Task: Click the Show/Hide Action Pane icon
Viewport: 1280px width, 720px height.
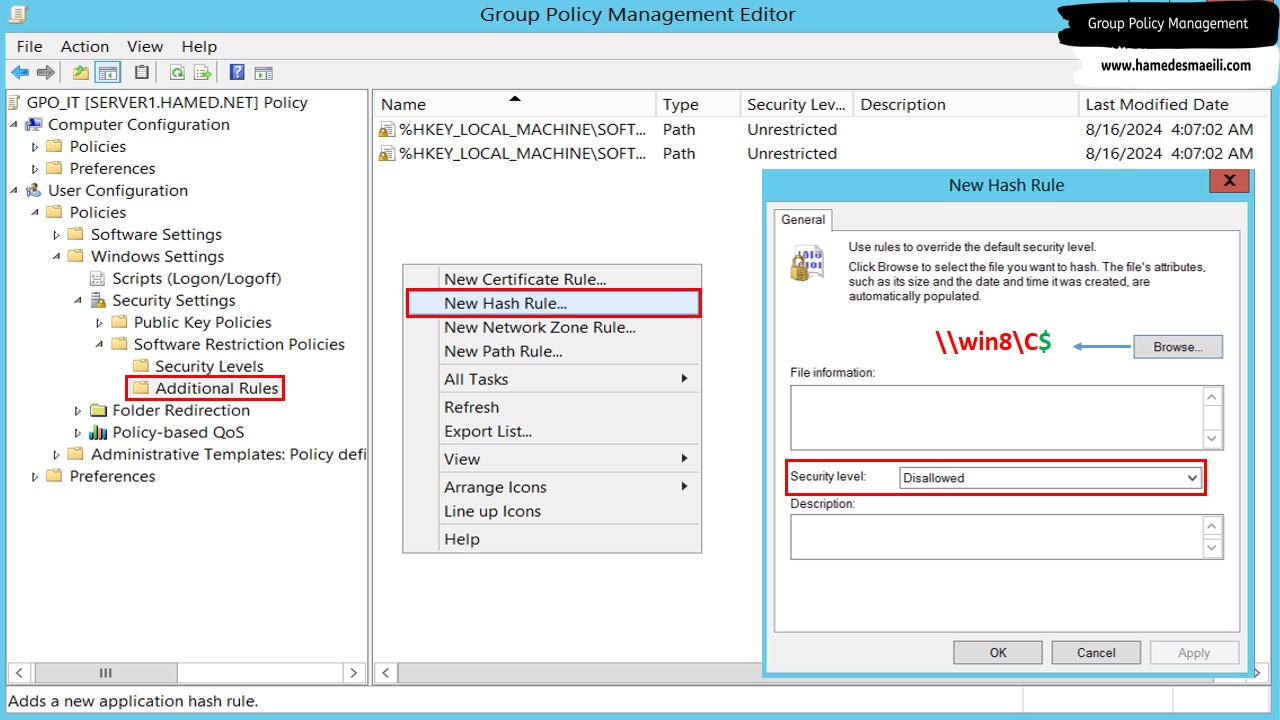Action: pos(263,72)
